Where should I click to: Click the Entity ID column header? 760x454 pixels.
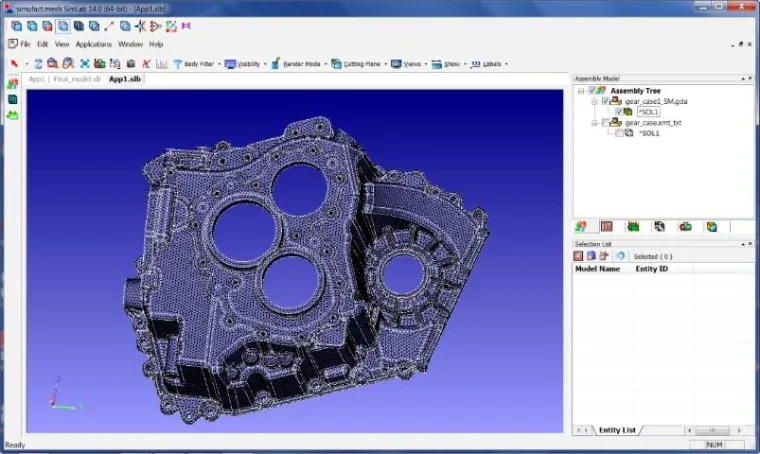point(652,269)
